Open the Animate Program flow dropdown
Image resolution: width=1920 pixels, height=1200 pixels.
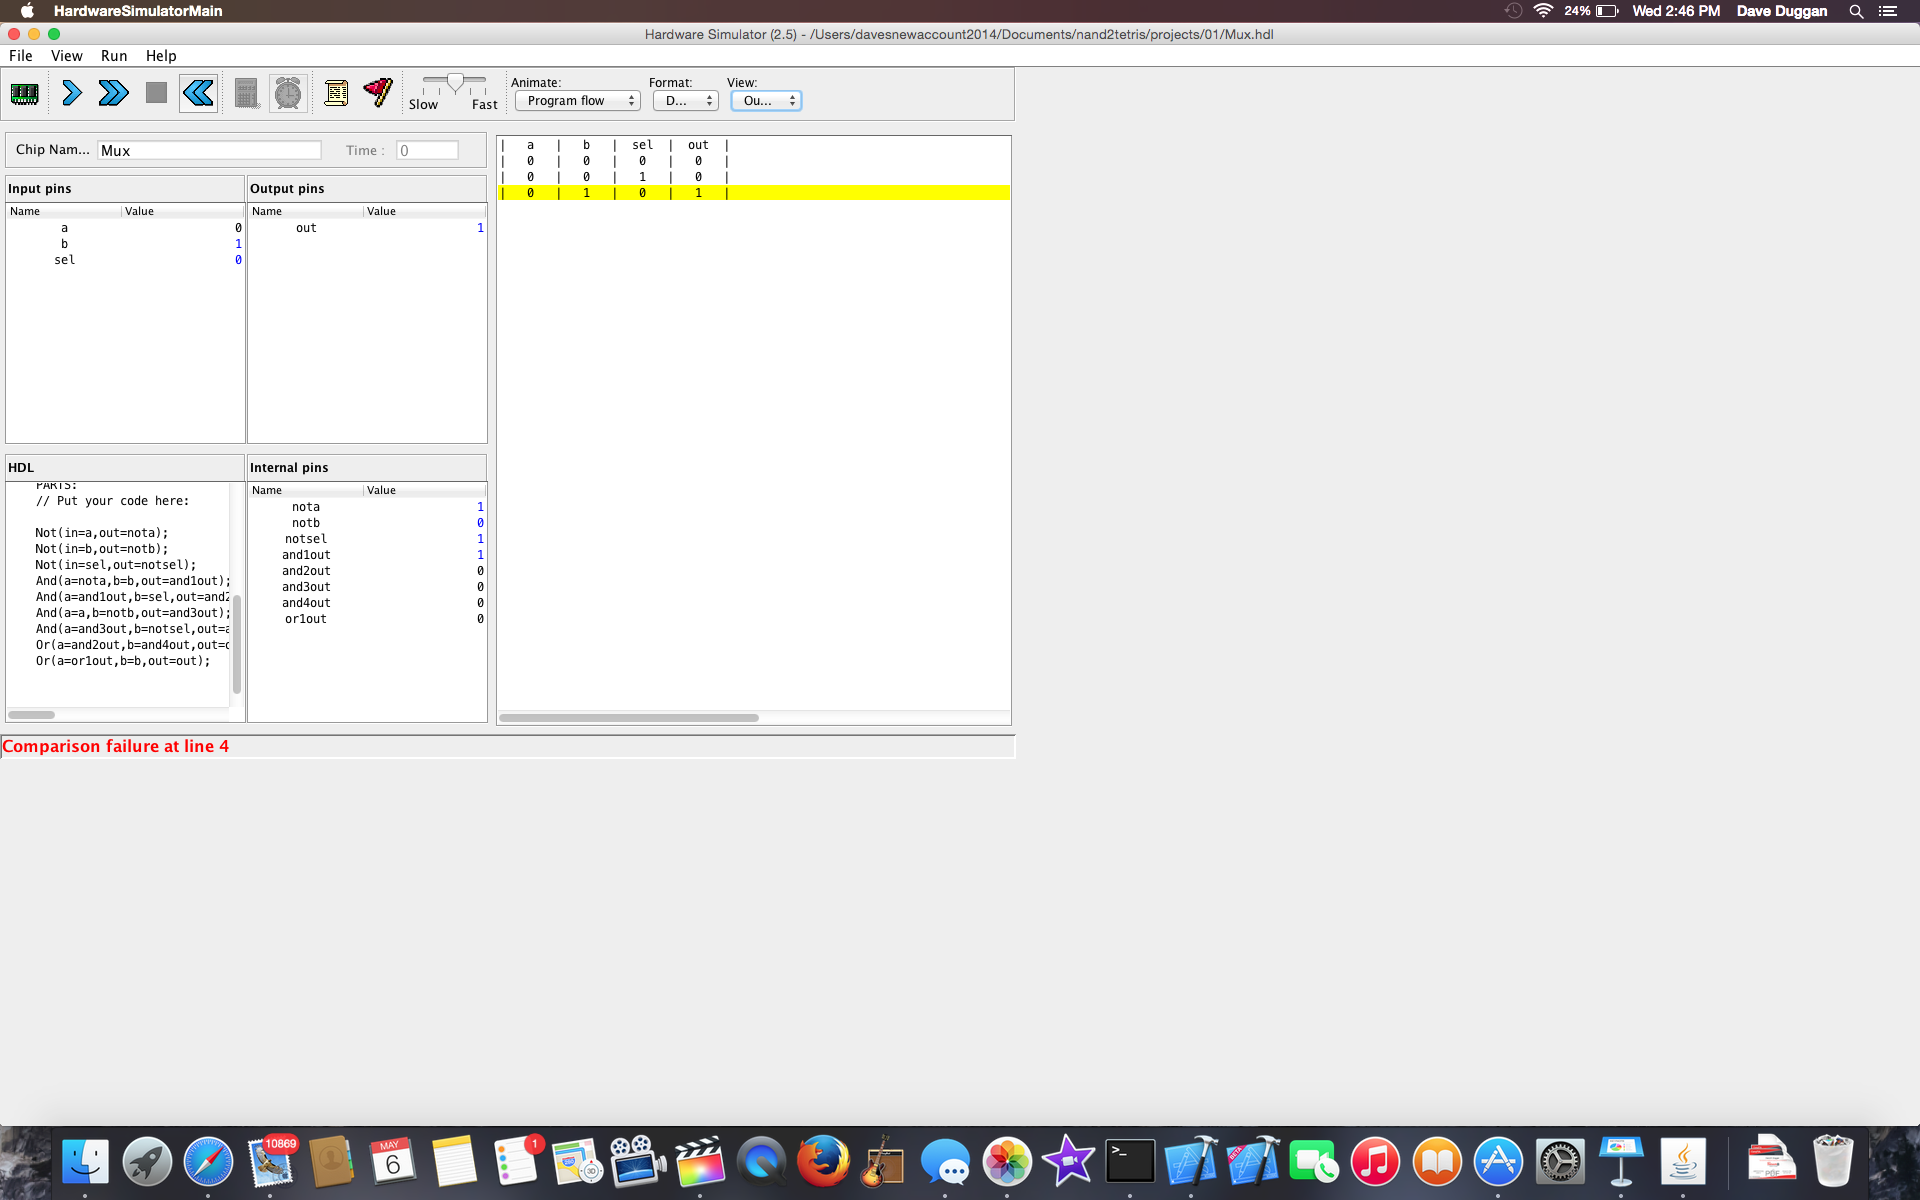(x=578, y=101)
